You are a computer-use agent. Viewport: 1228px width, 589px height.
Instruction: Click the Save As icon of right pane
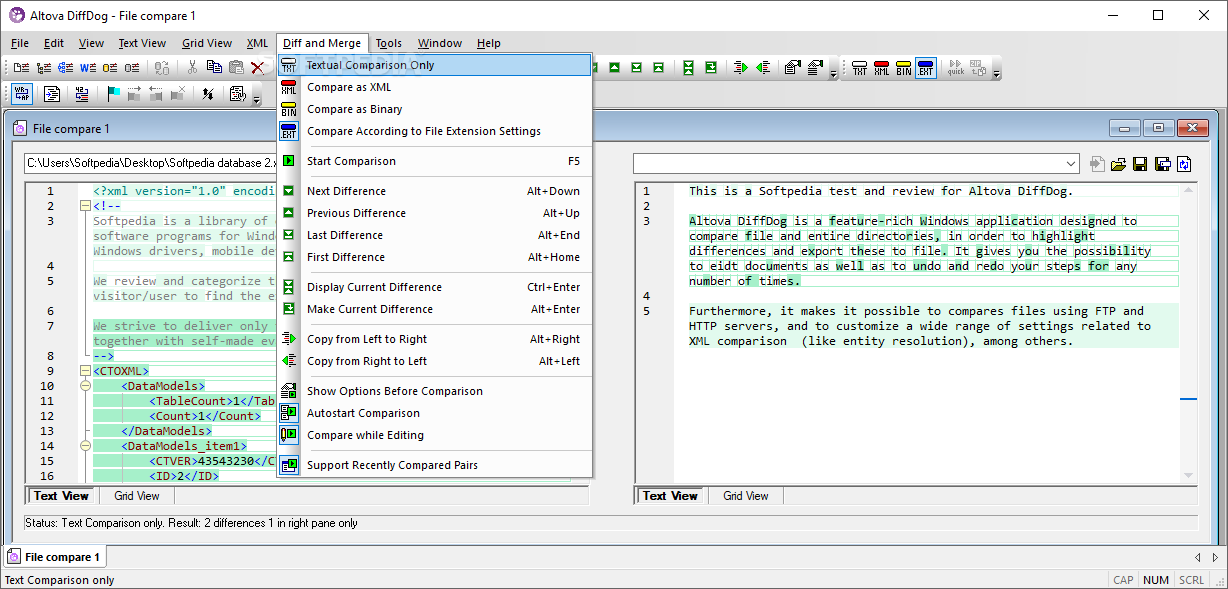(x=1163, y=164)
